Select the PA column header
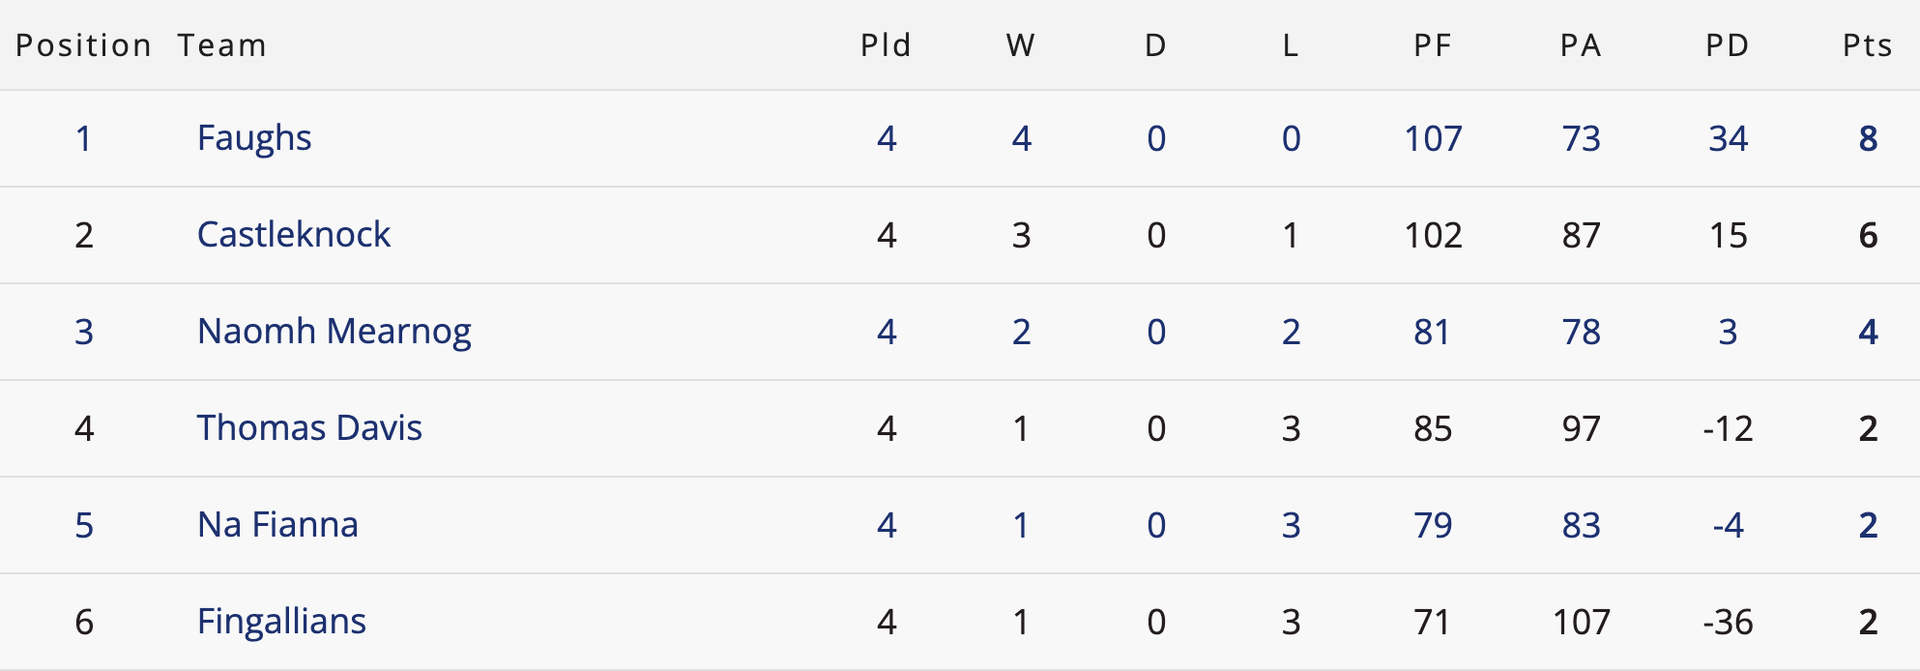The image size is (1920, 671). tap(1581, 45)
